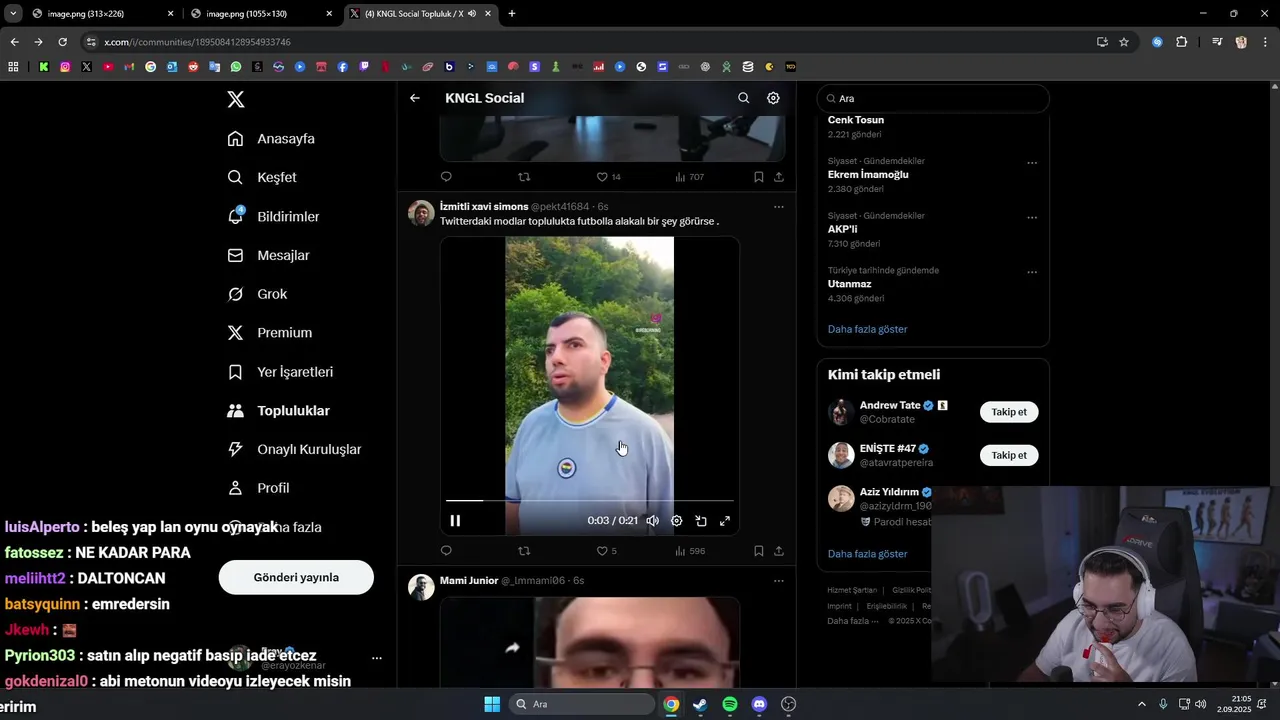This screenshot has width=1280, height=720.
Task: Show more follow suggestions link
Action: coord(868,553)
